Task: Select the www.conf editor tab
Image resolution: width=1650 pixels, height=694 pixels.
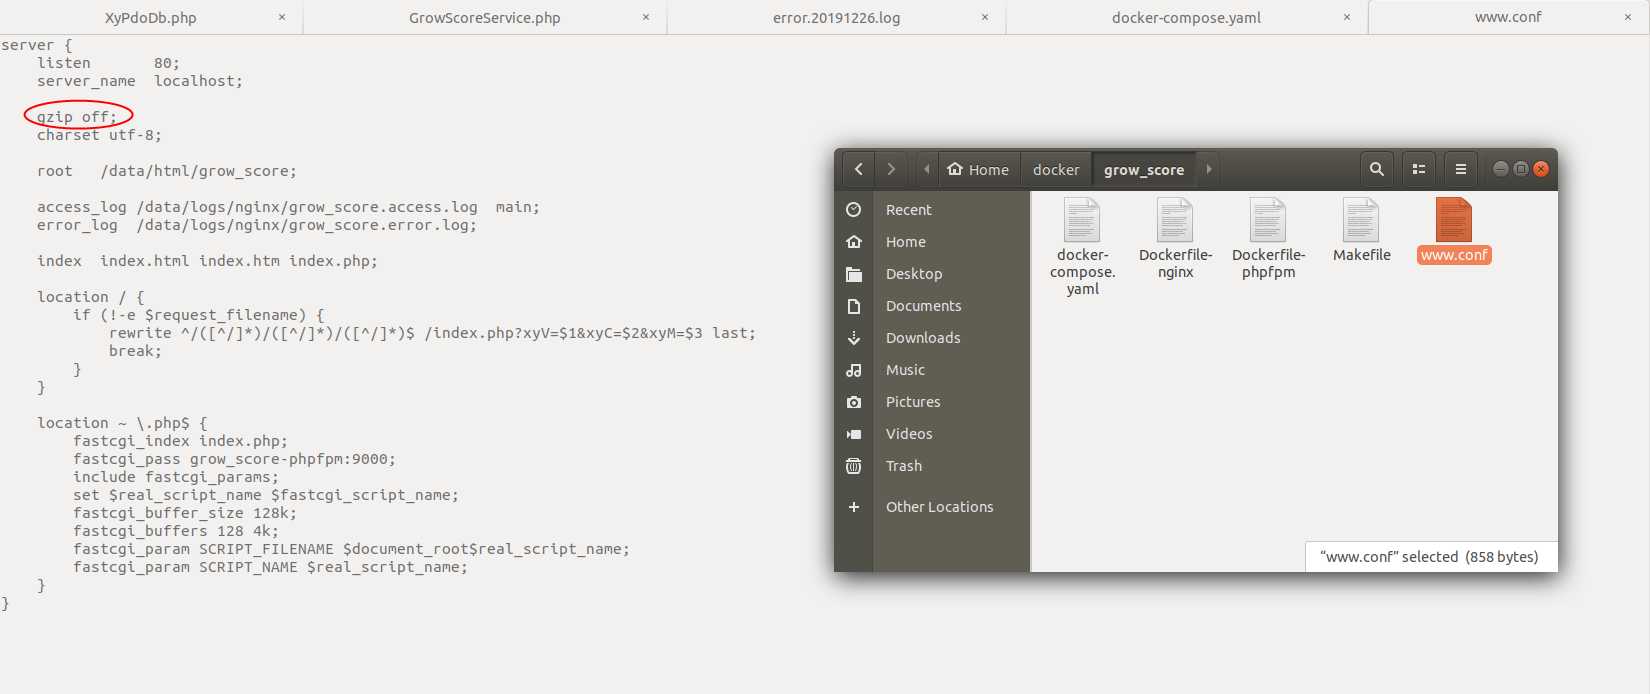Action: (1508, 17)
